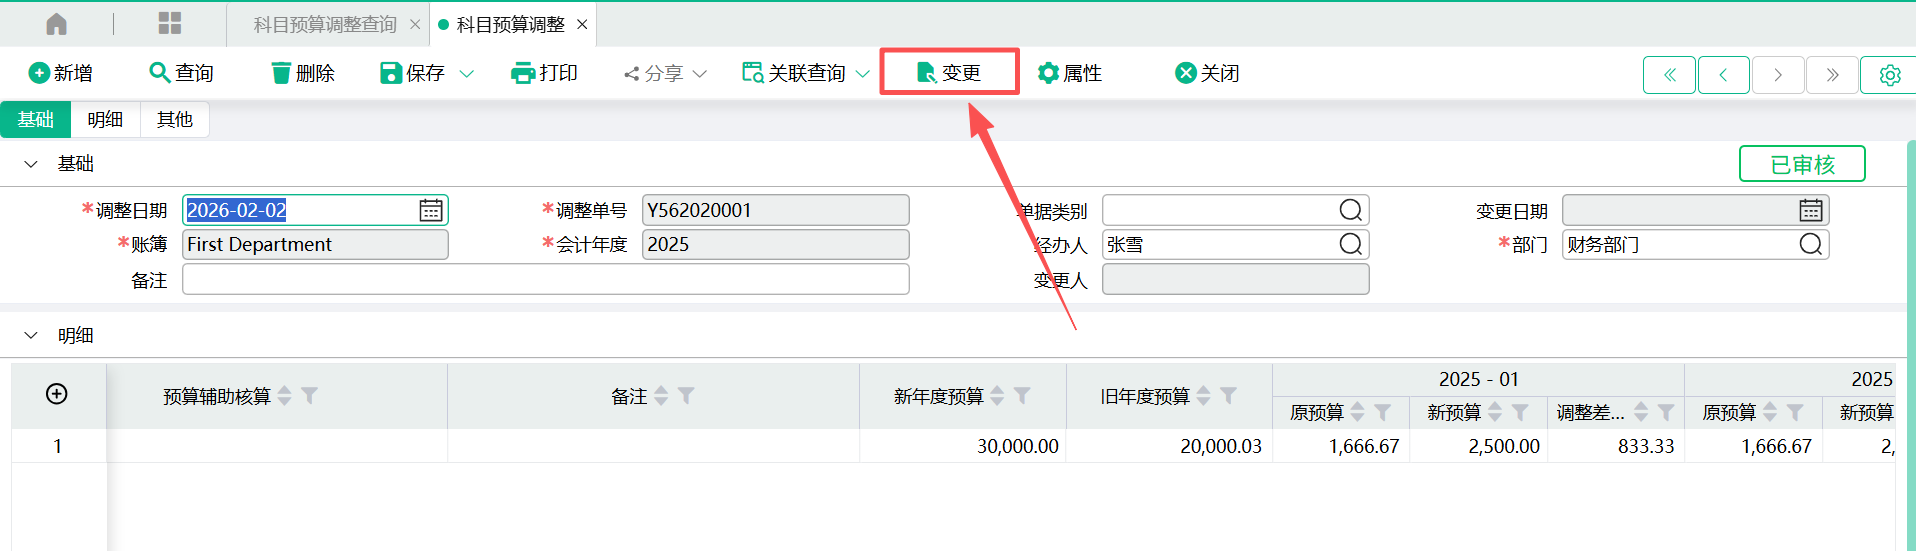Open settings gear at top right
This screenshot has width=1916, height=551.
pos(1889,75)
